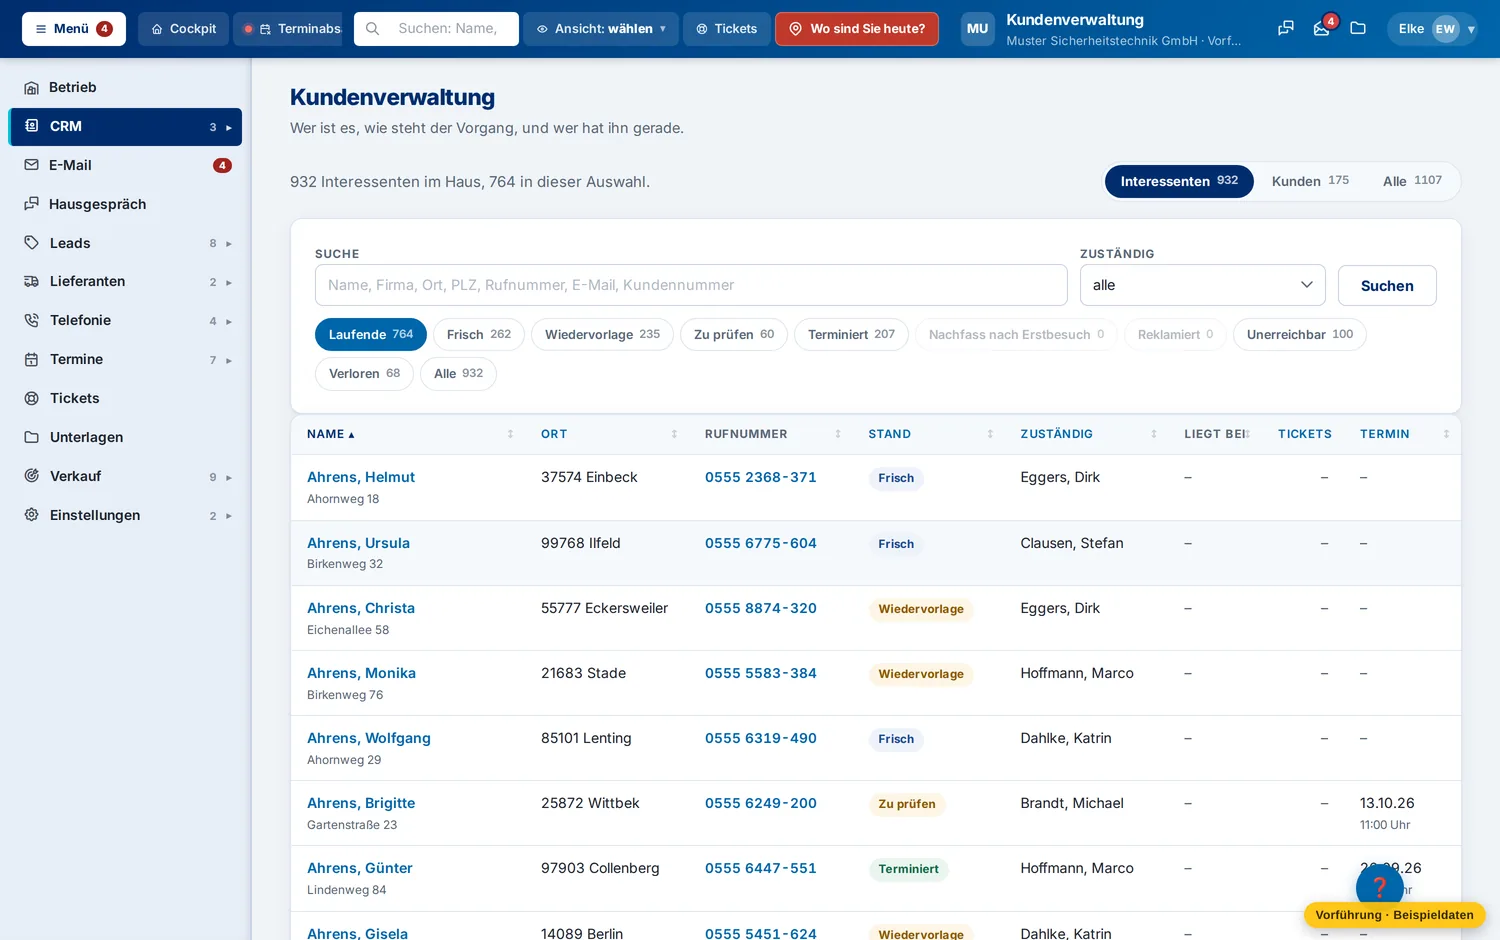Select the Verloren 68 filter chip

(x=364, y=373)
